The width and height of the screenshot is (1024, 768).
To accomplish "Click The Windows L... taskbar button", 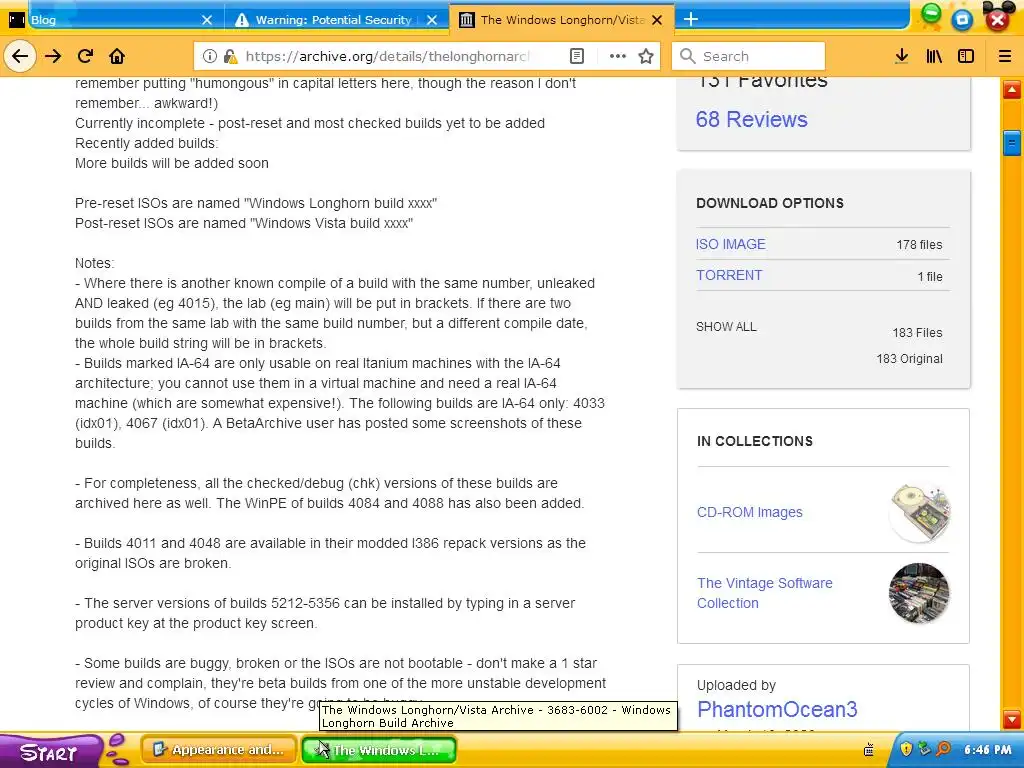I will pos(378,750).
